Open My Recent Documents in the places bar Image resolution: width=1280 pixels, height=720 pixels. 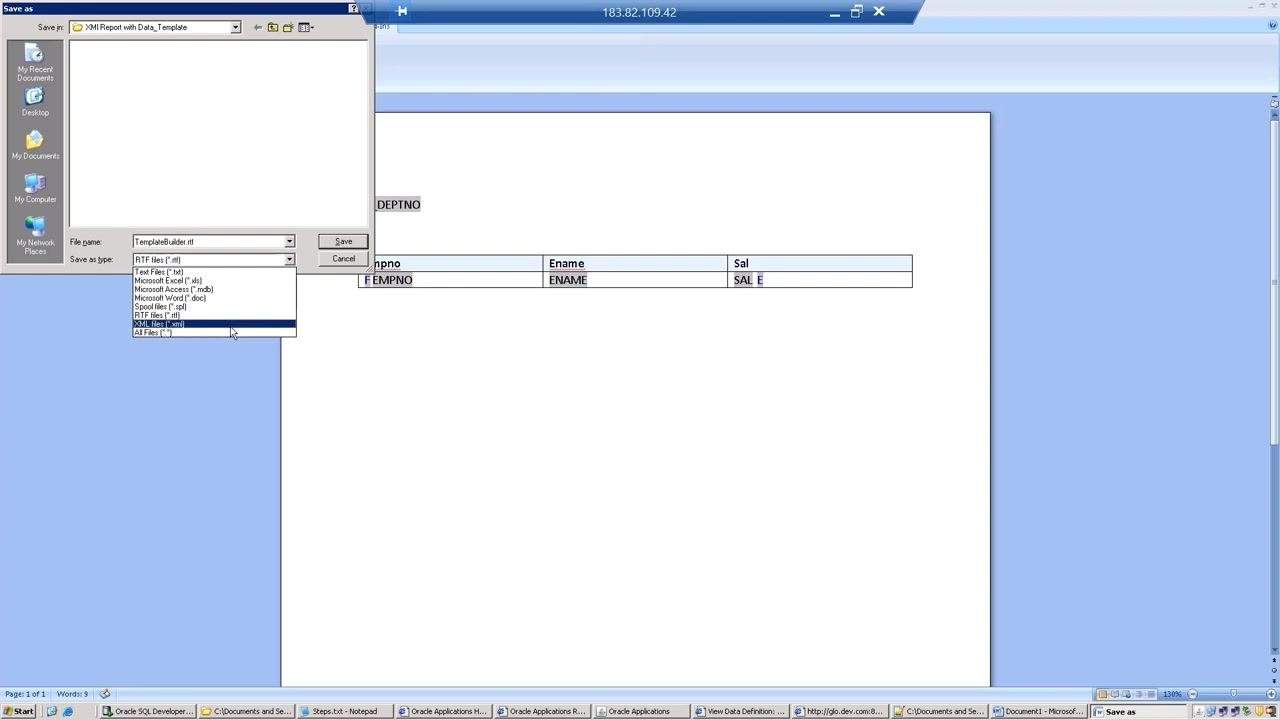pos(35,63)
